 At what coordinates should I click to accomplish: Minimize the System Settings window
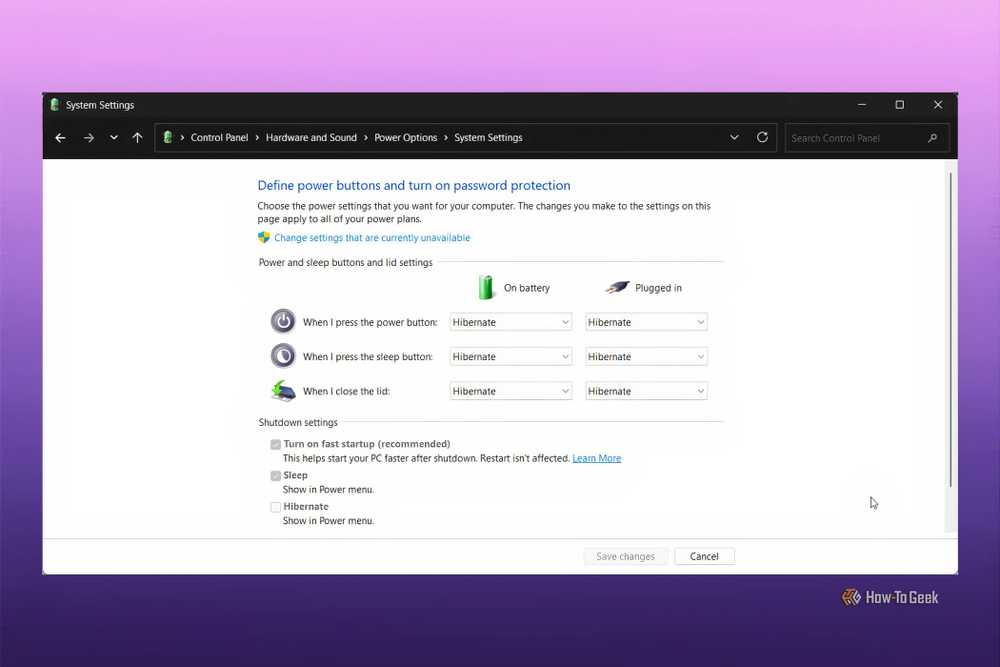(x=862, y=105)
